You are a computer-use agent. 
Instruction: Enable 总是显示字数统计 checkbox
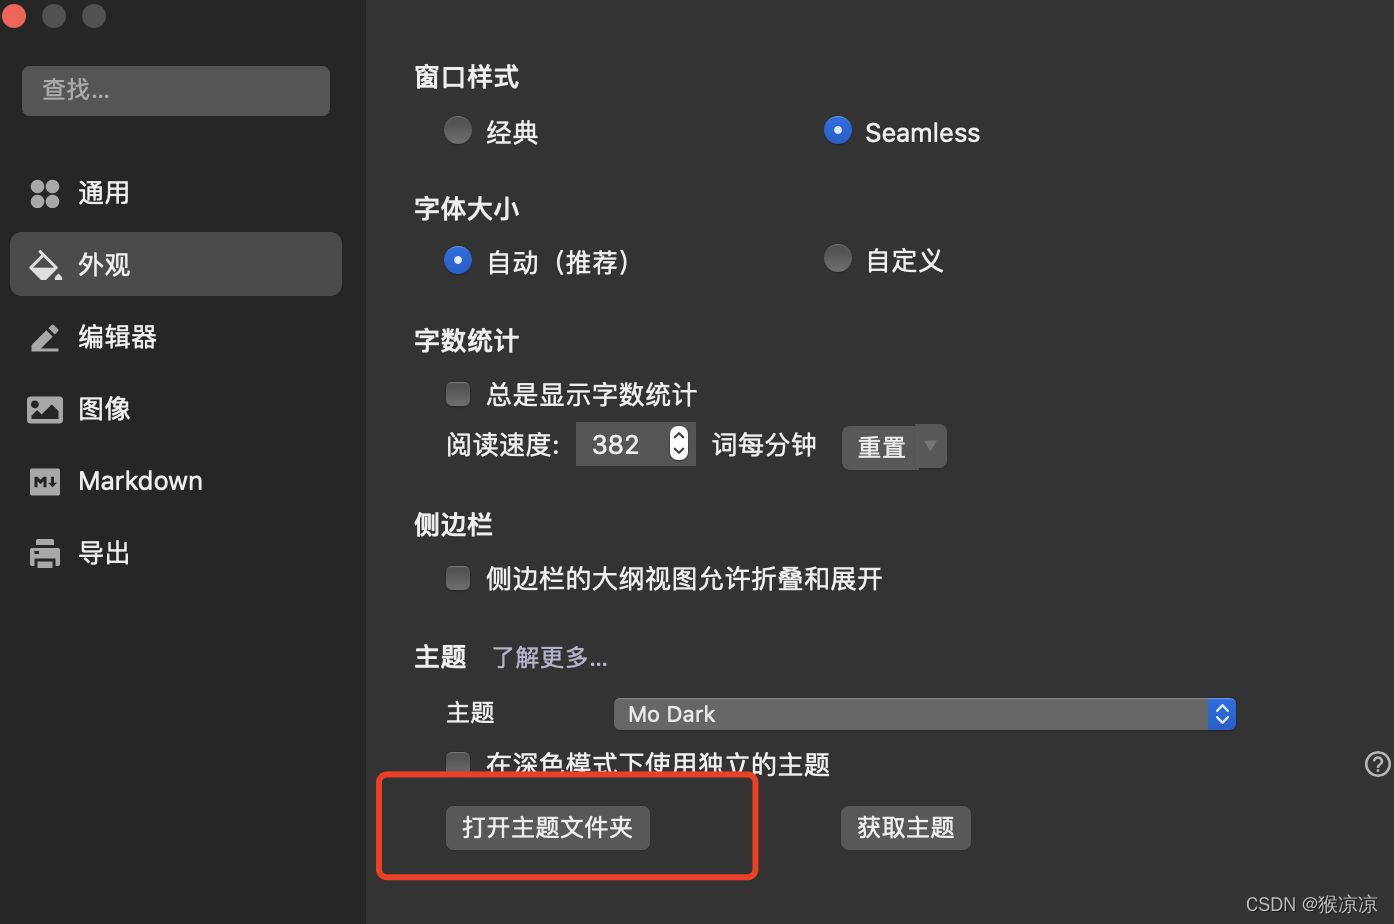pyautogui.click(x=458, y=394)
